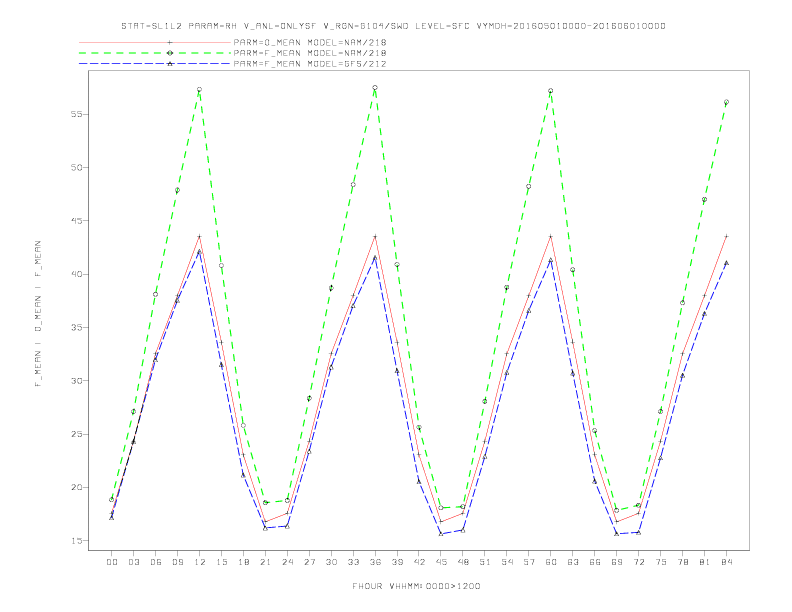Image resolution: width=792 pixels, height=612 pixels.
Task: Click x-axis hour label 18
Action: [x=243, y=562]
